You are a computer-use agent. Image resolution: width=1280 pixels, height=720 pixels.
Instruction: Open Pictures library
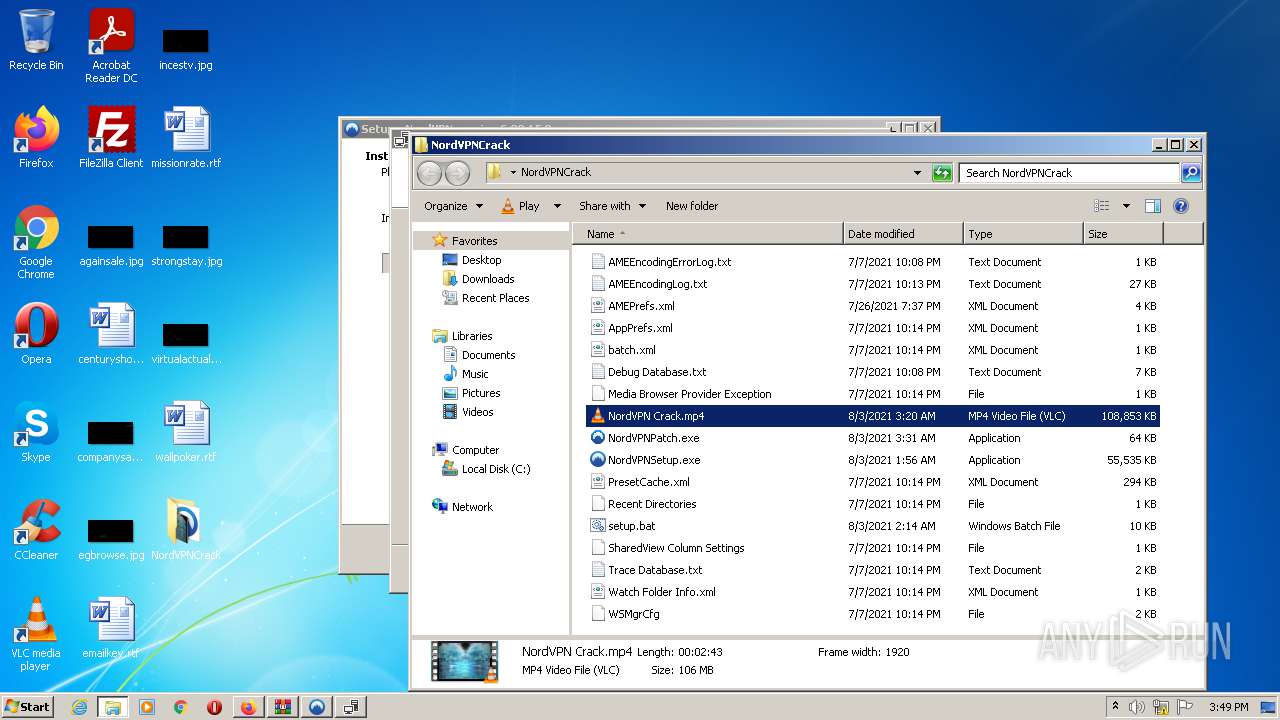[481, 393]
